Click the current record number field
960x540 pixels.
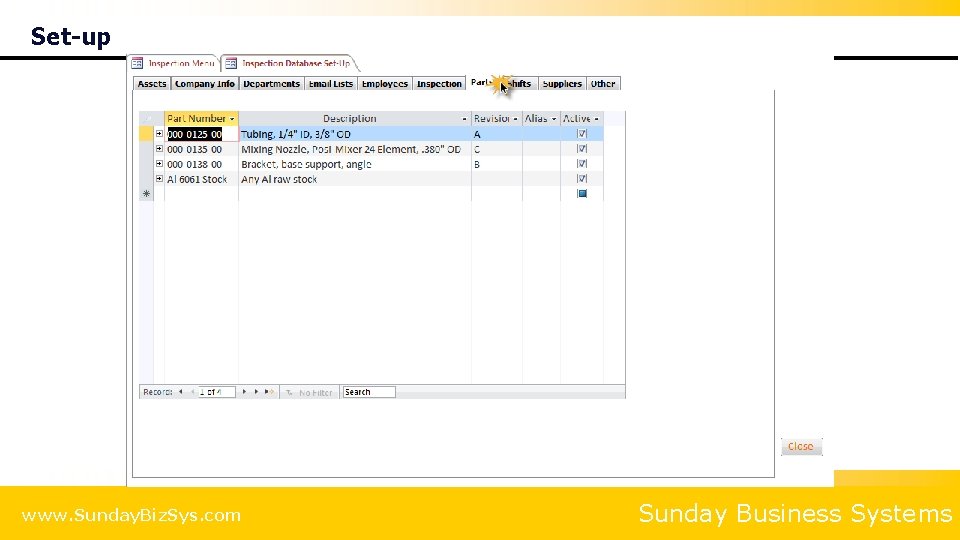pos(217,392)
